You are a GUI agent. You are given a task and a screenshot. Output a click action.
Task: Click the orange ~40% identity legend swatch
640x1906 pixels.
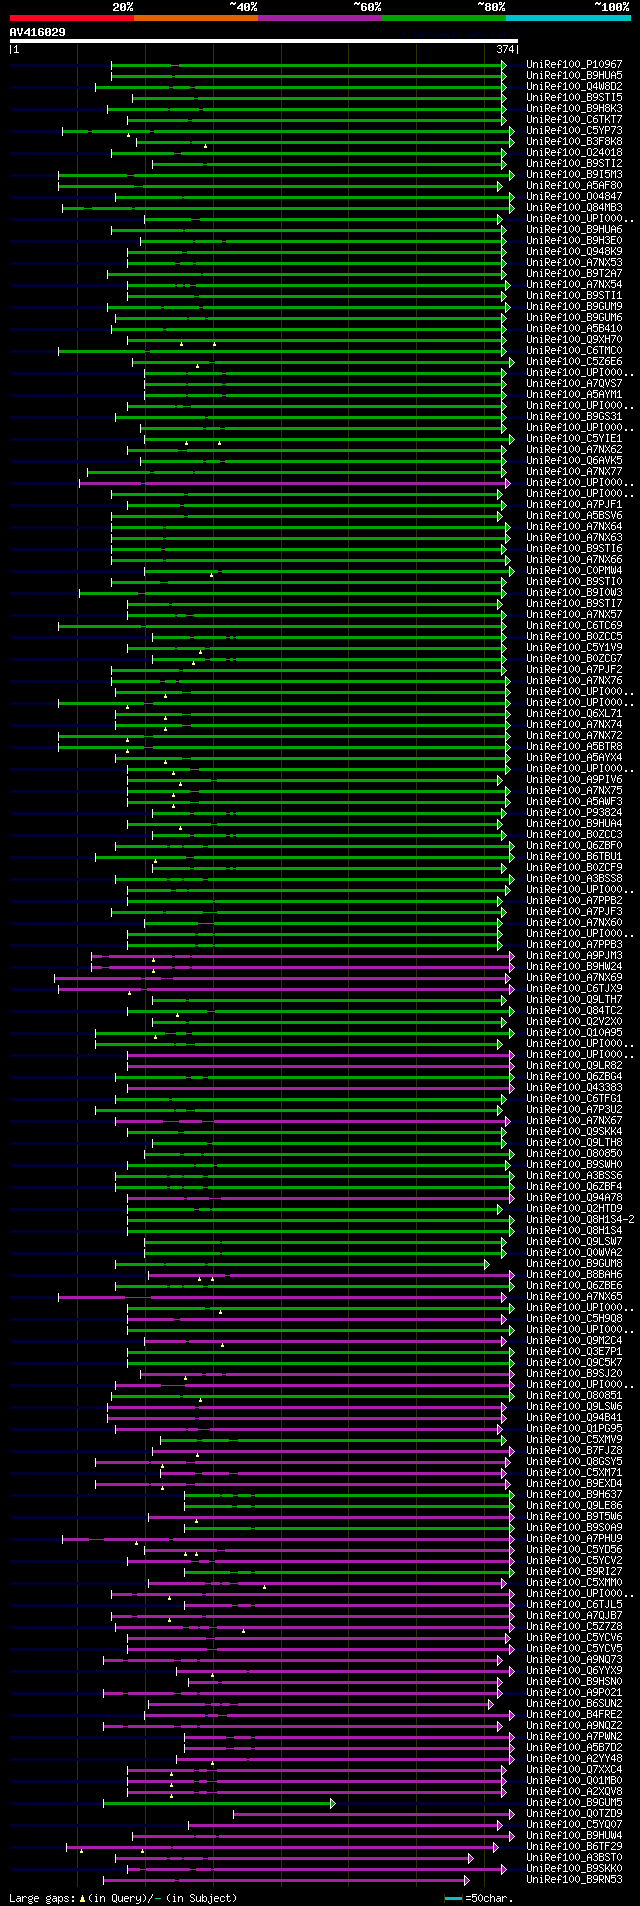click(x=196, y=18)
